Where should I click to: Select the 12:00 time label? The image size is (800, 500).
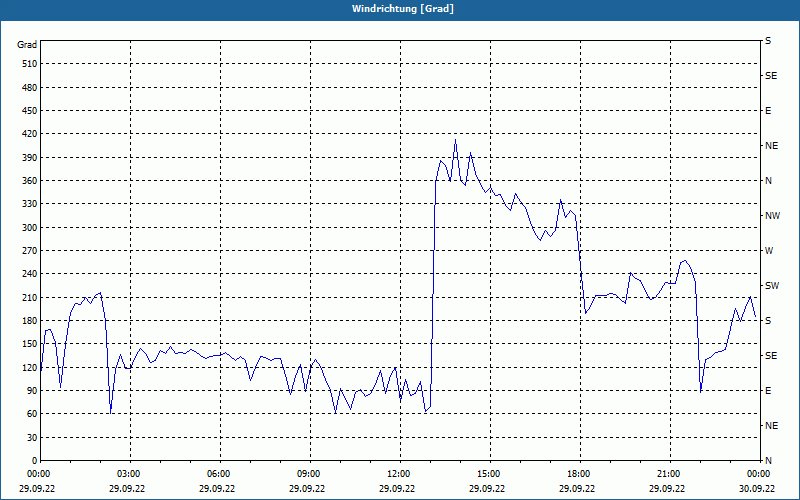[397, 474]
